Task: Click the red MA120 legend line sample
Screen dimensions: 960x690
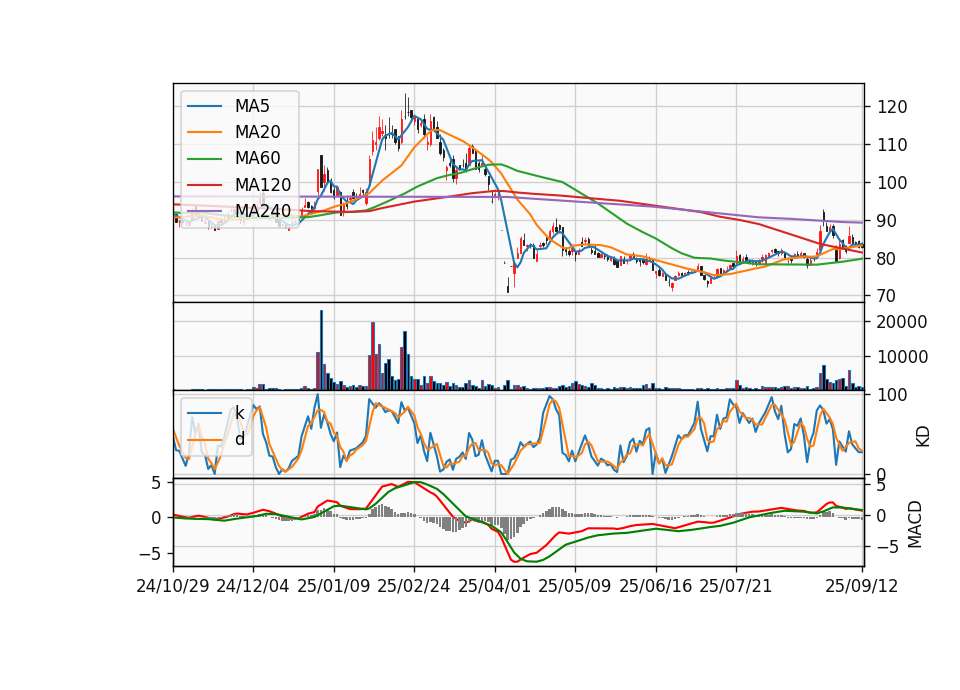Action: click(x=205, y=185)
